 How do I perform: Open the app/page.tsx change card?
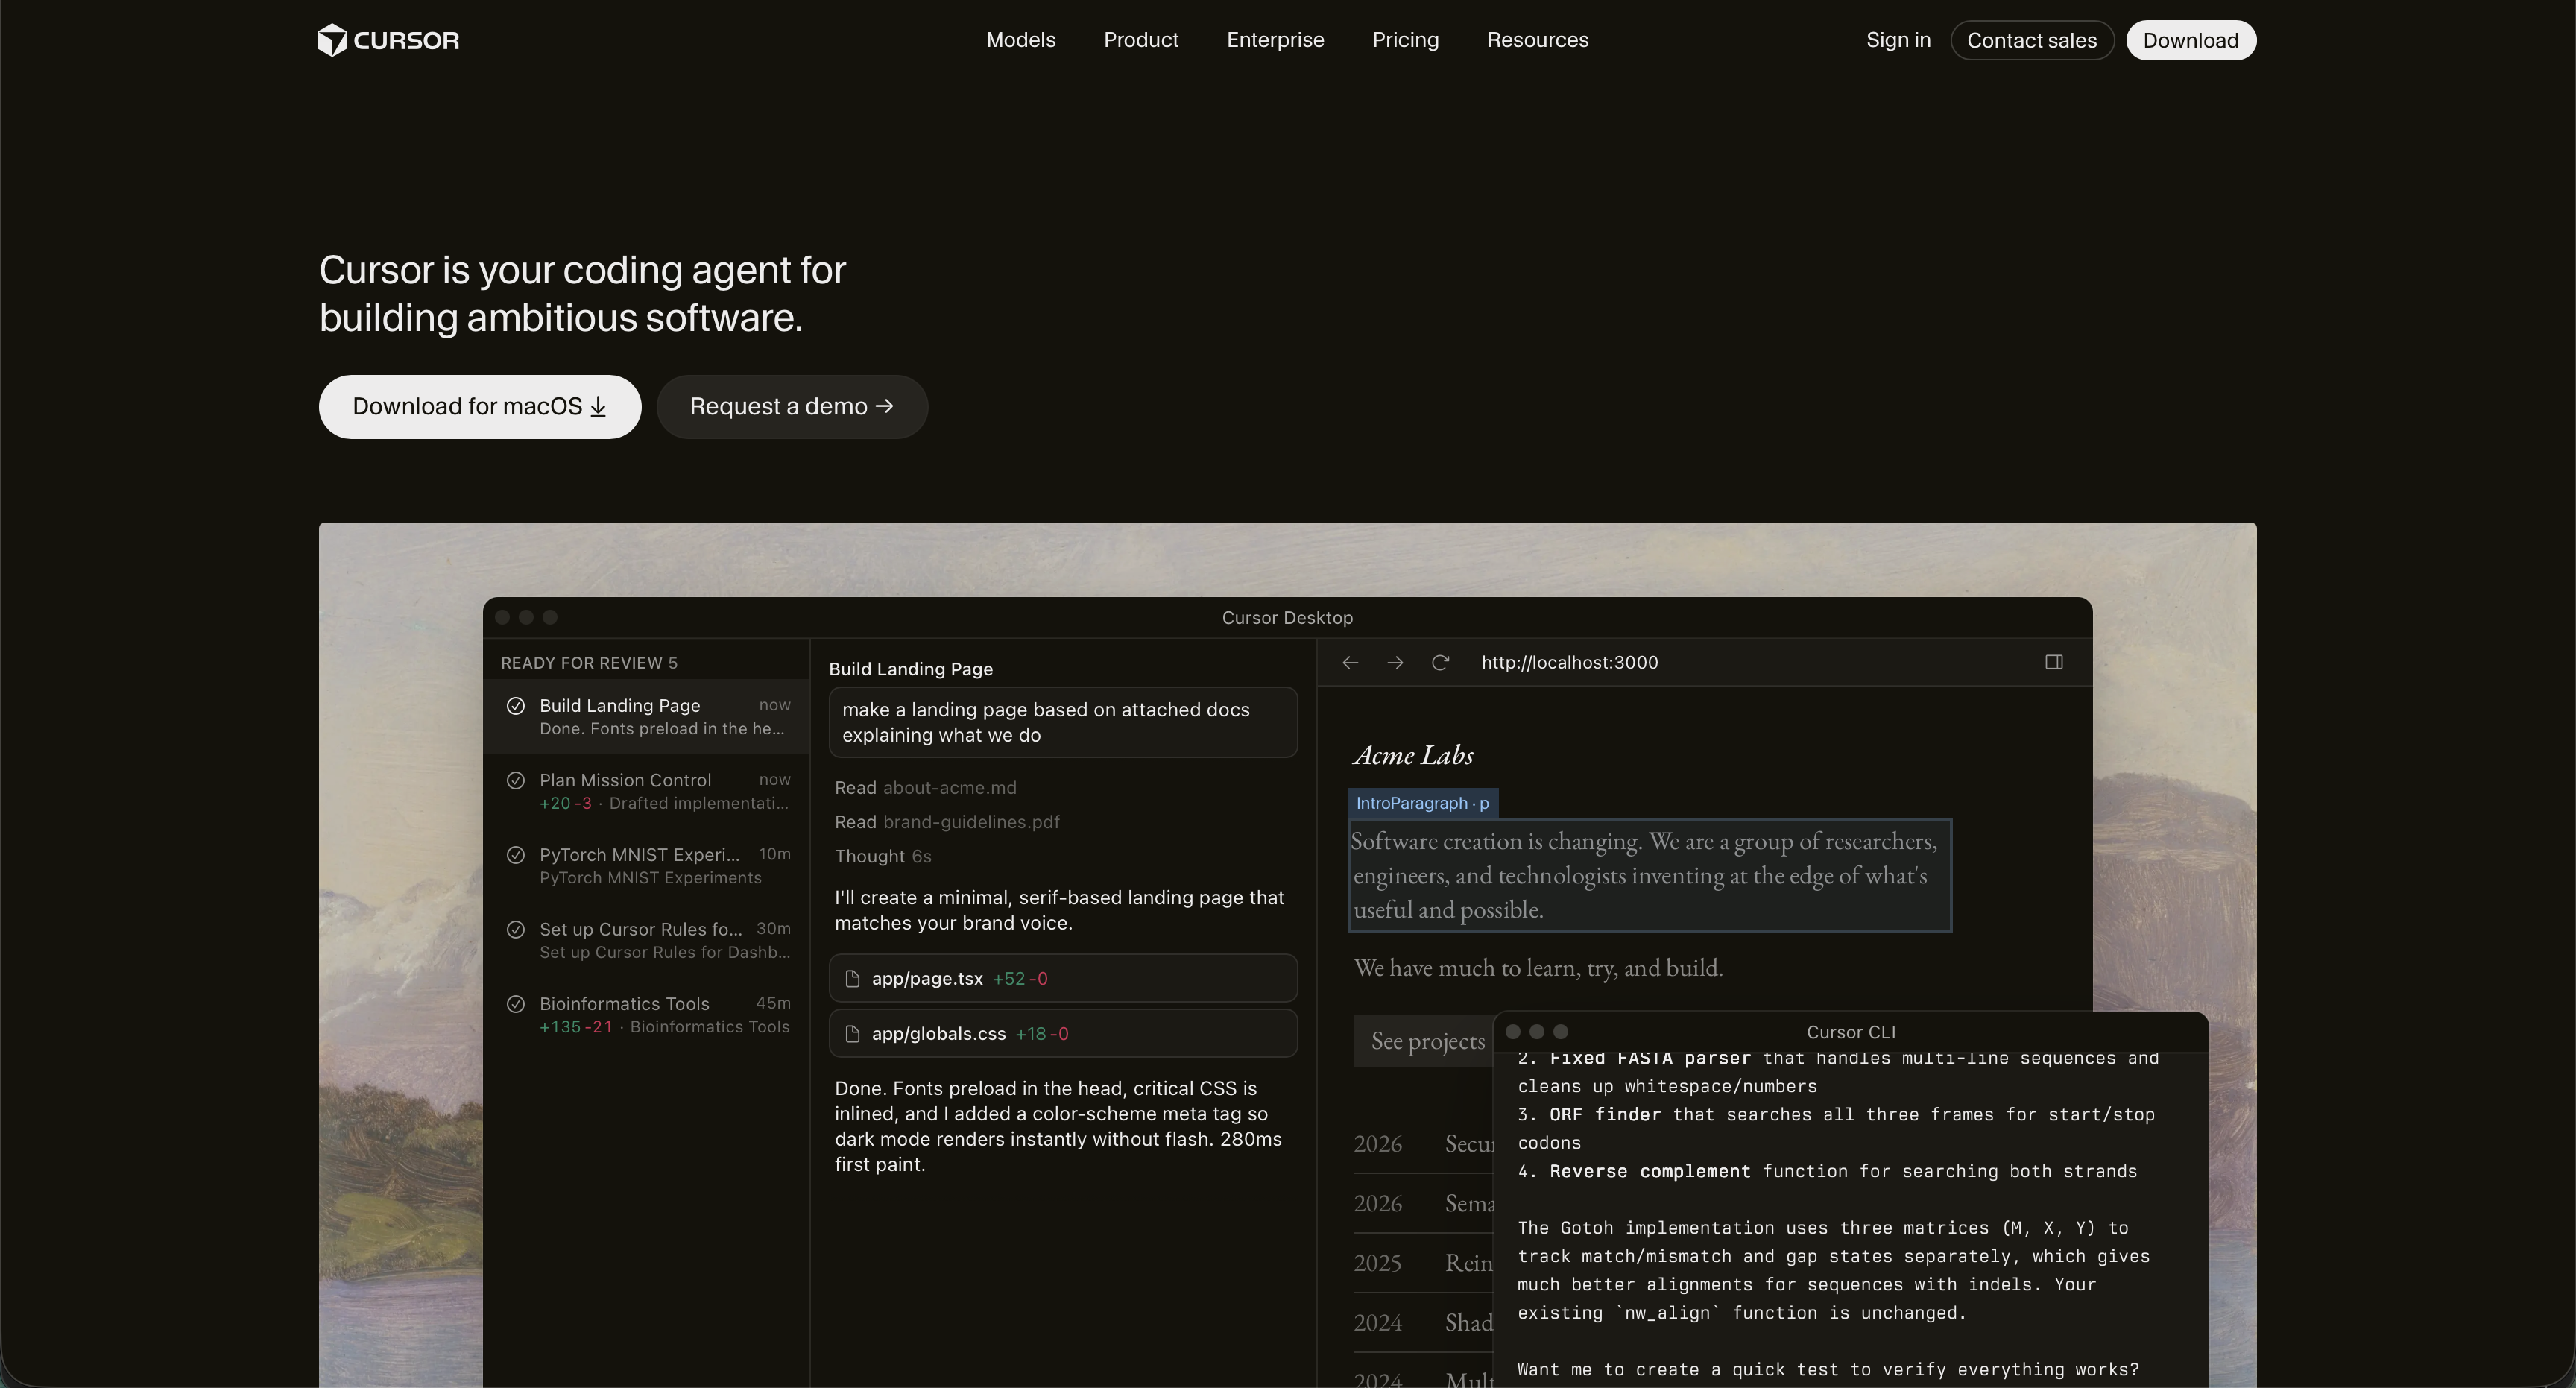pyautogui.click(x=1063, y=978)
